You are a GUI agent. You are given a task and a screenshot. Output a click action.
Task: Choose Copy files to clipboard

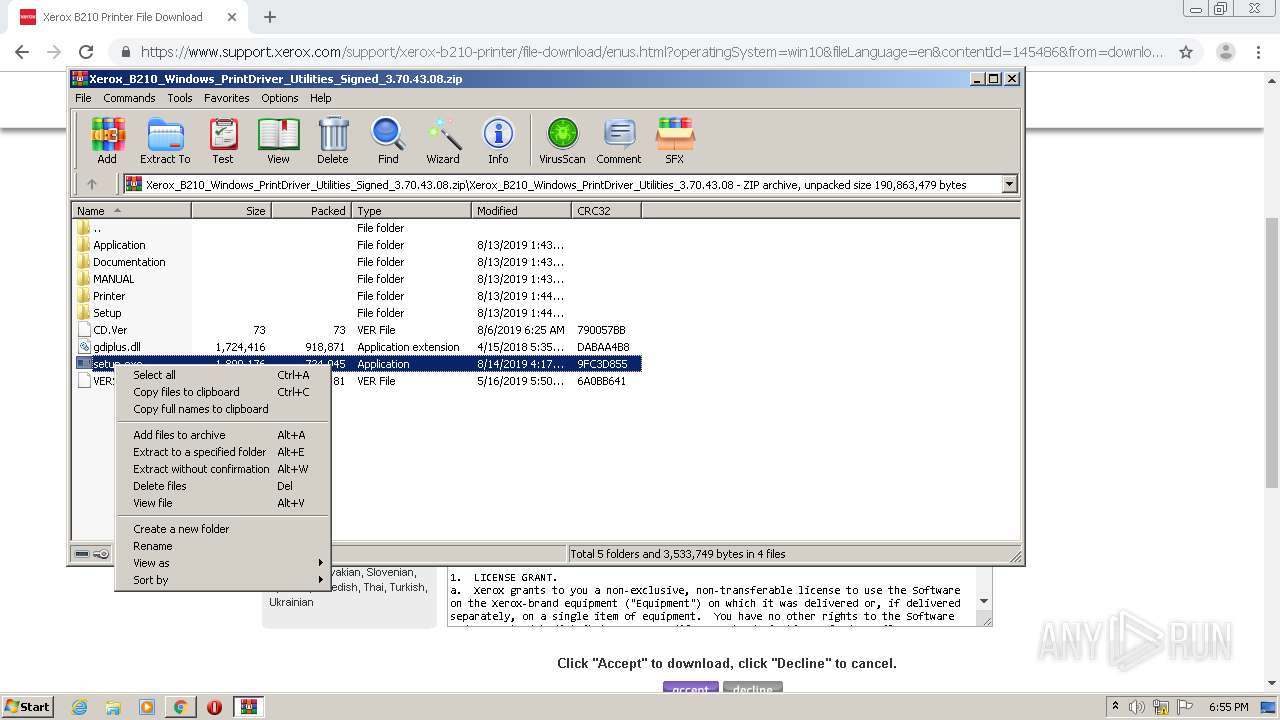click(222, 392)
